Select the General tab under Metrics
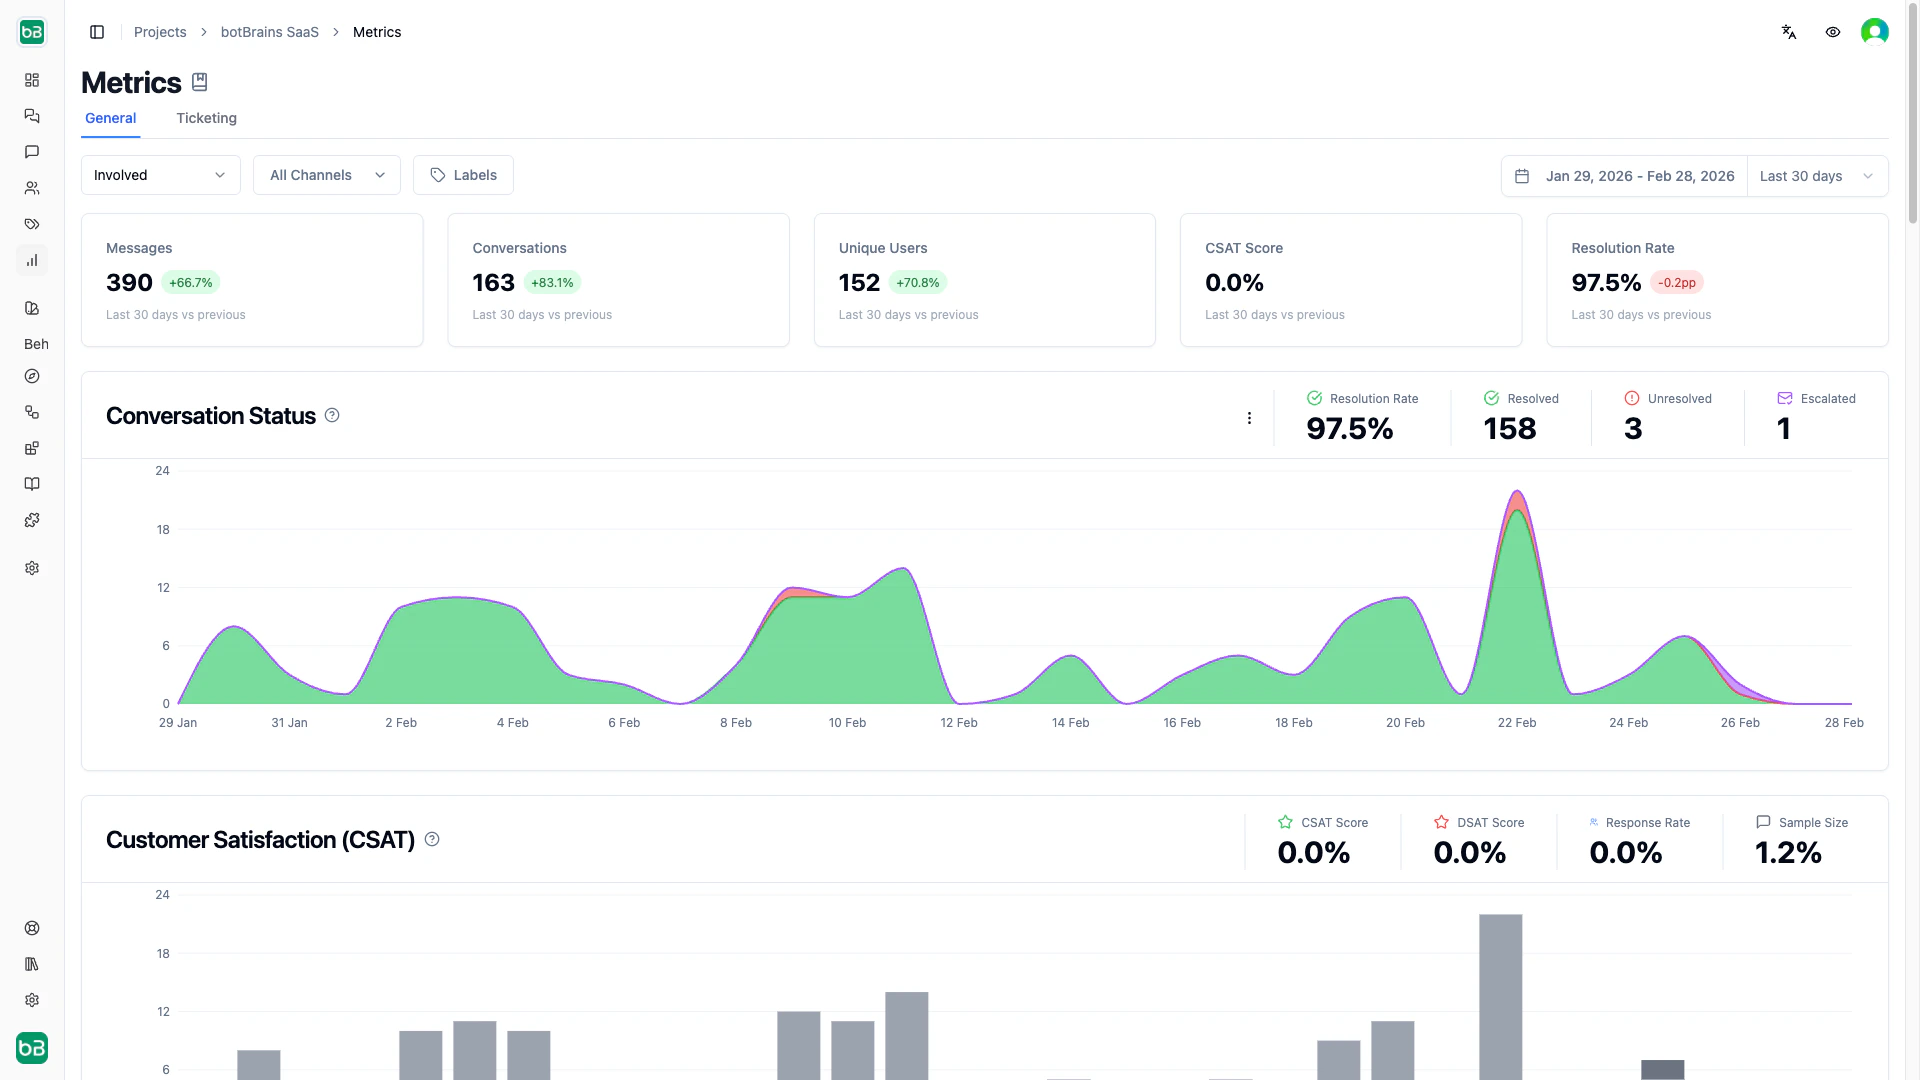 pos(110,118)
